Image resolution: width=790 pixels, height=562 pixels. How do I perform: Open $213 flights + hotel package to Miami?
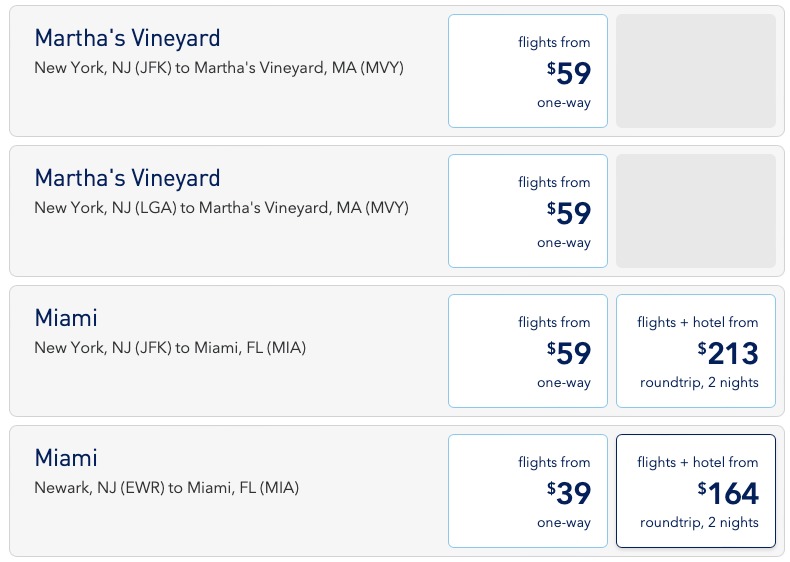[x=696, y=351]
